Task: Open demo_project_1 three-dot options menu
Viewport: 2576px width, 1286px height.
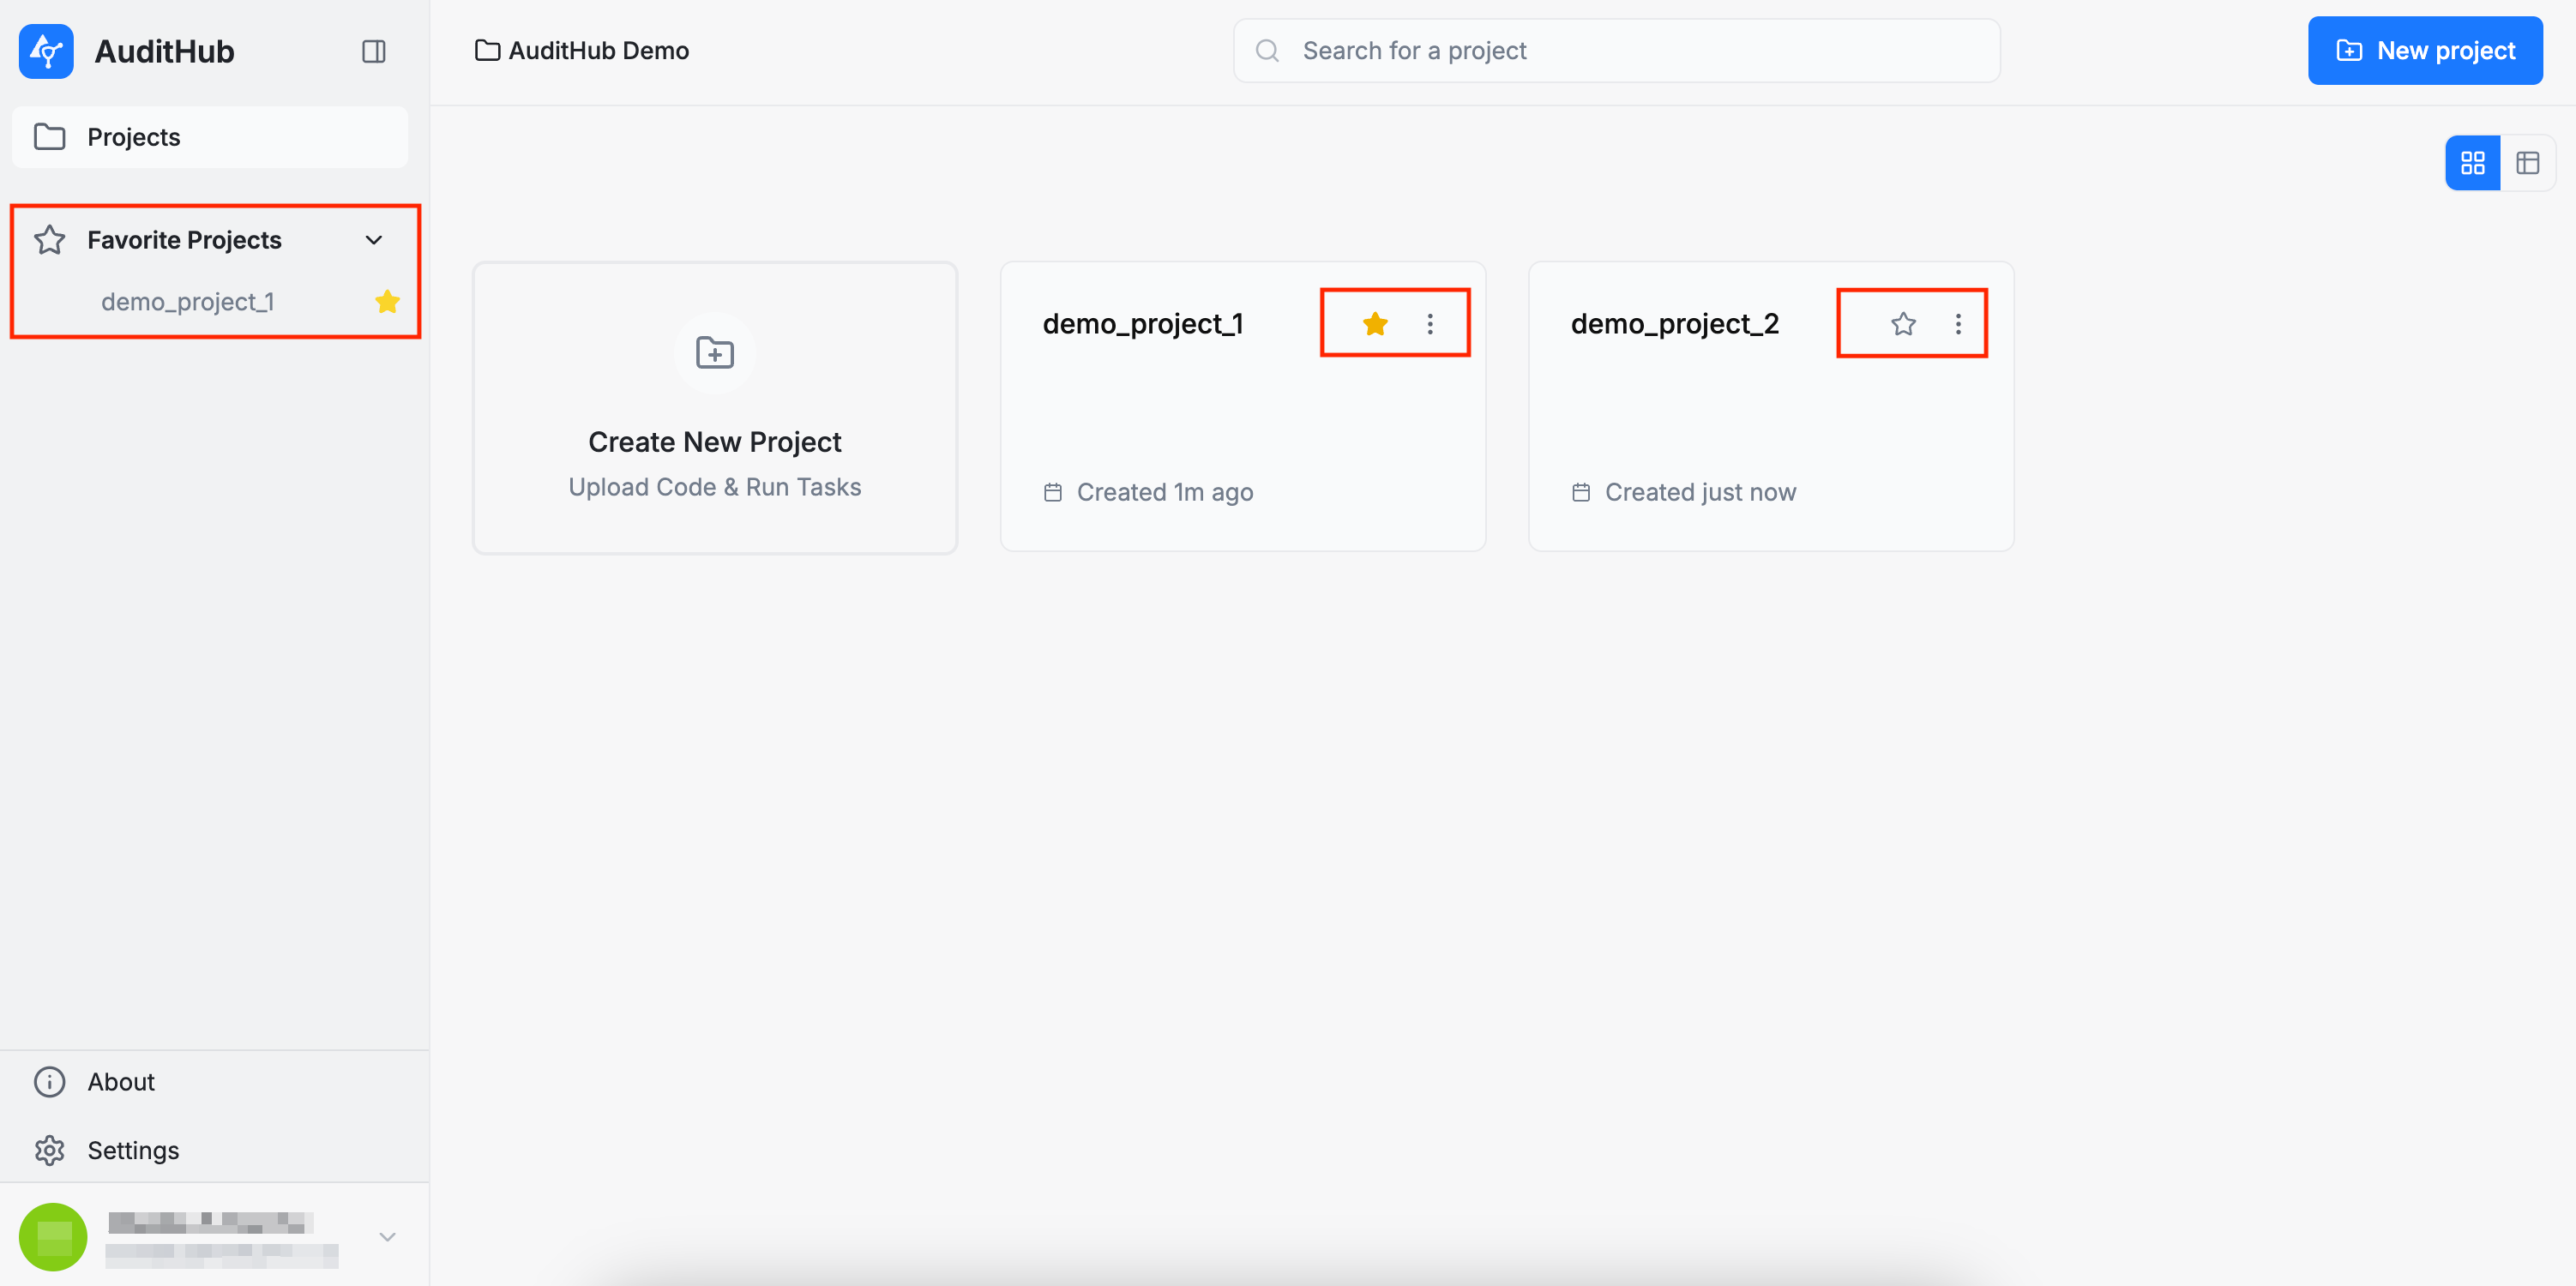Action: point(1429,324)
